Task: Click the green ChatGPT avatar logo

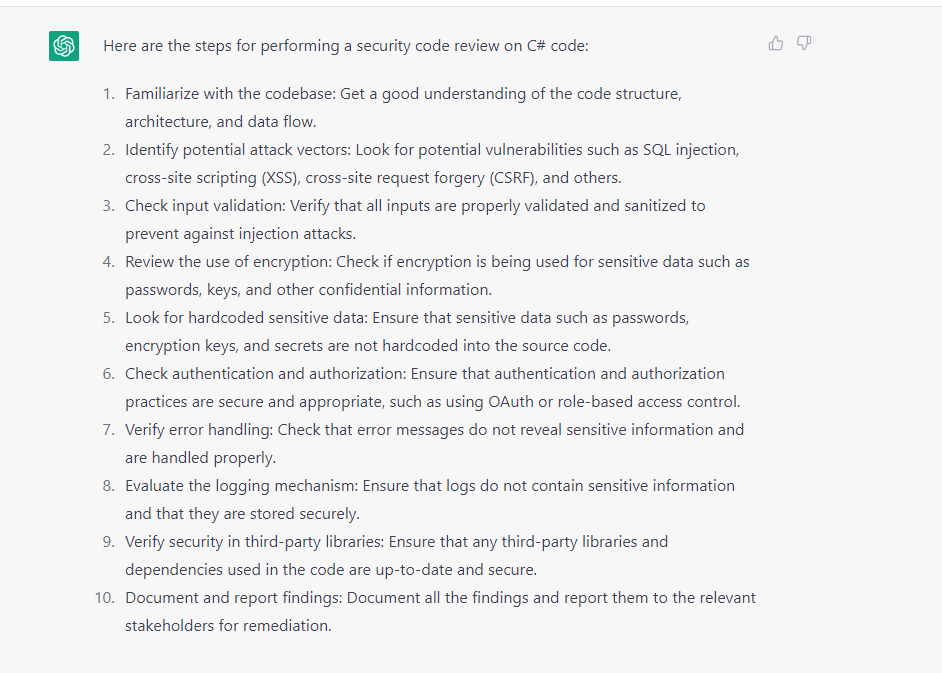Action: pos(64,46)
